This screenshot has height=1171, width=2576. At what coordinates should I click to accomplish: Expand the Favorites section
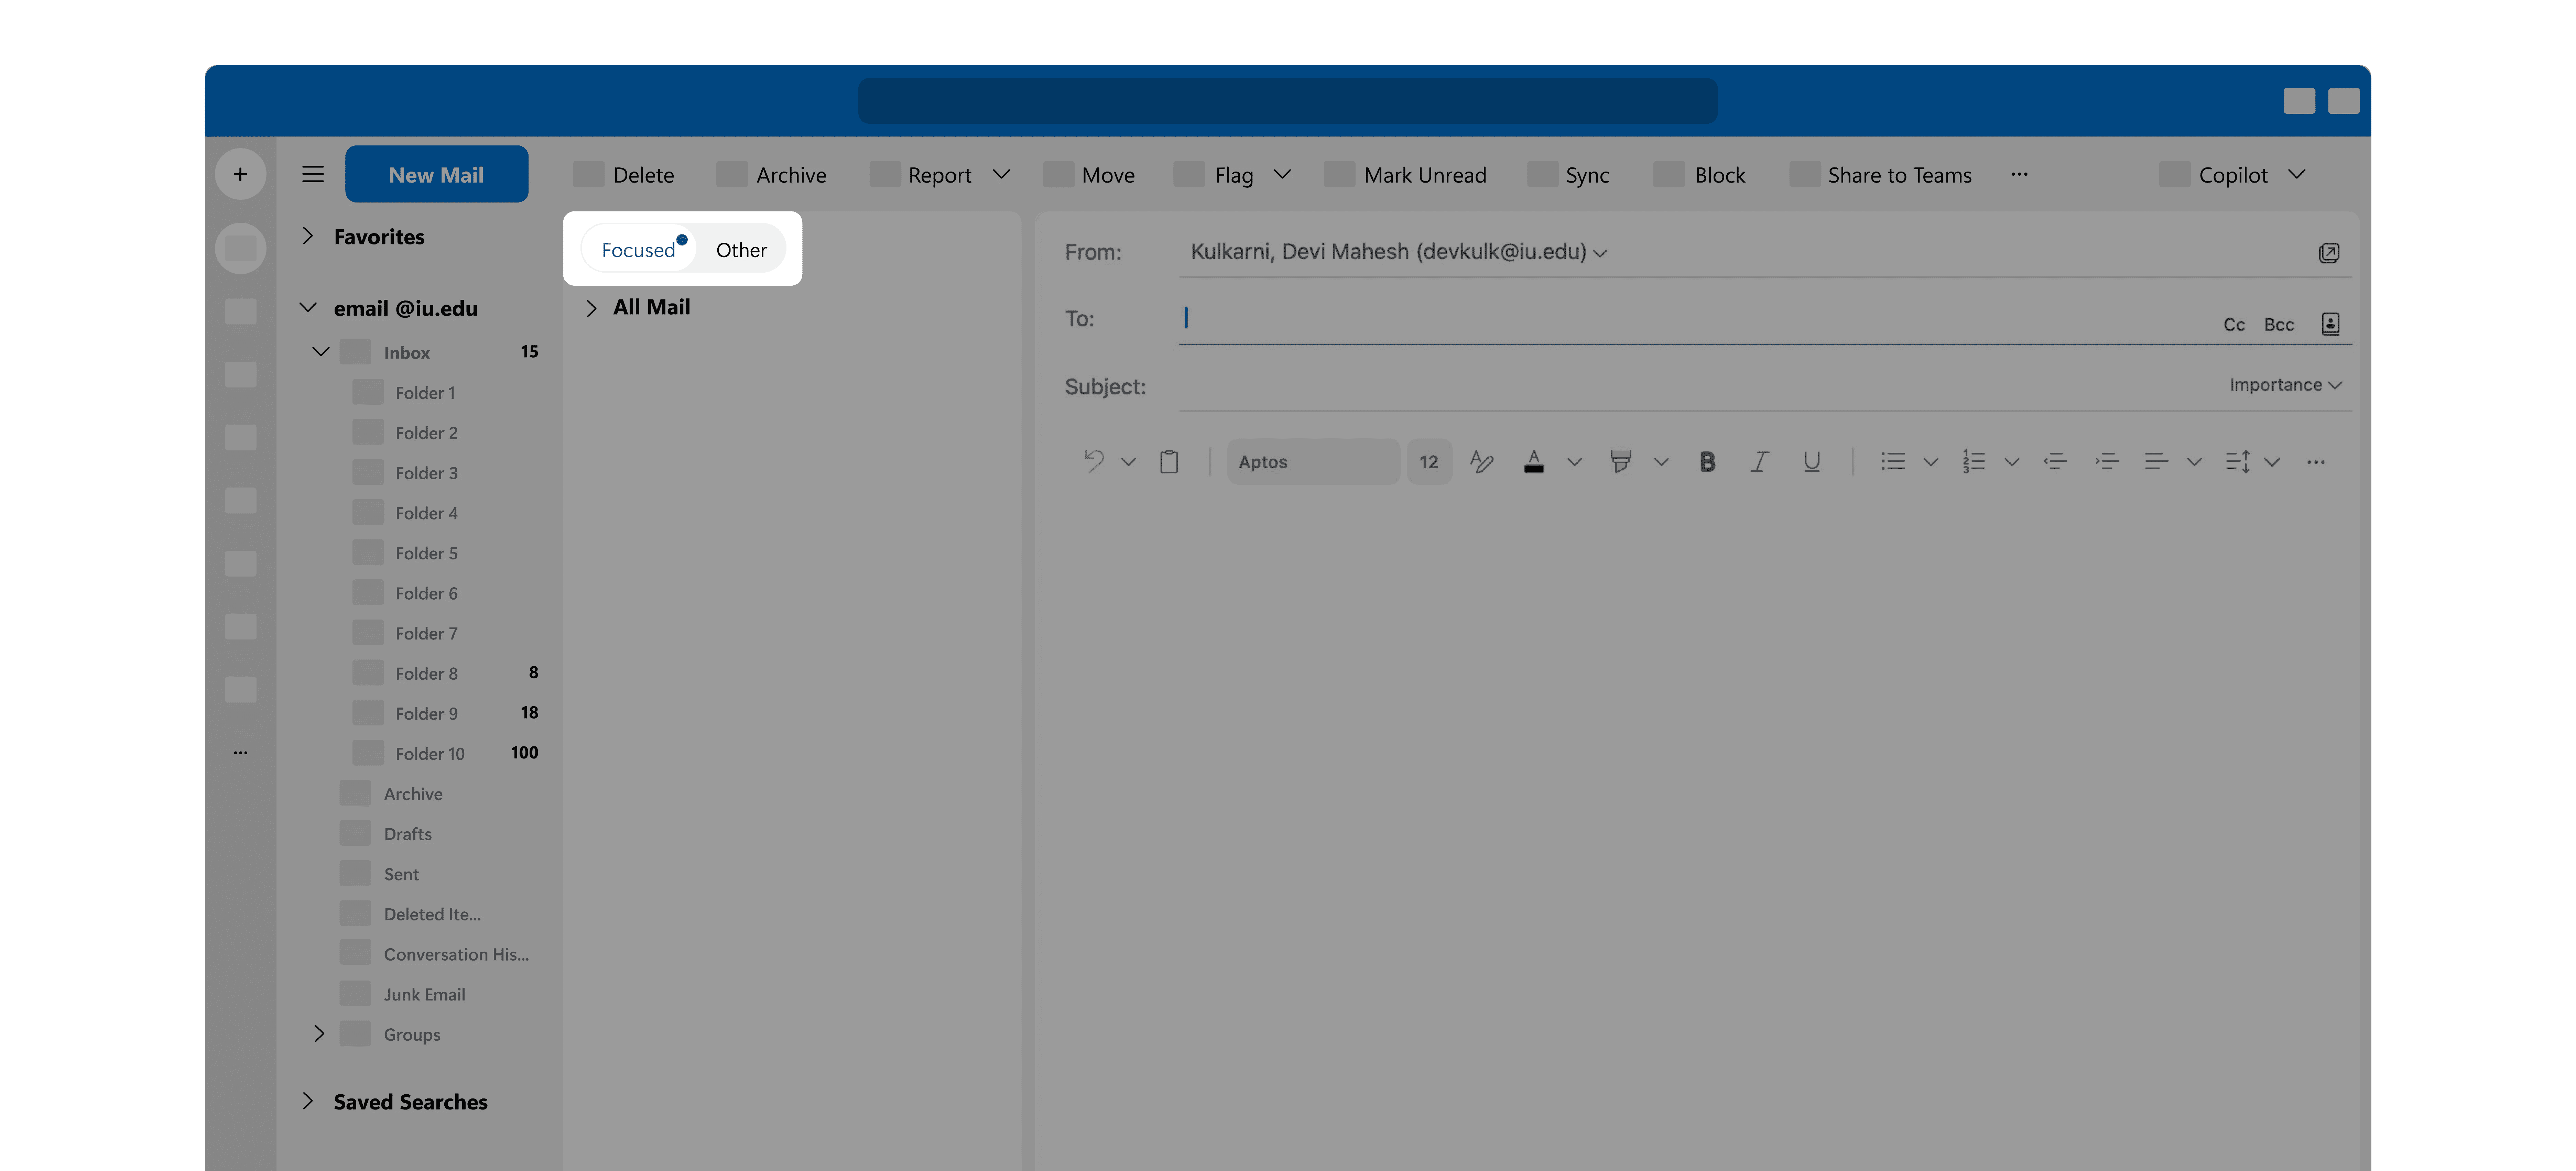pyautogui.click(x=308, y=236)
